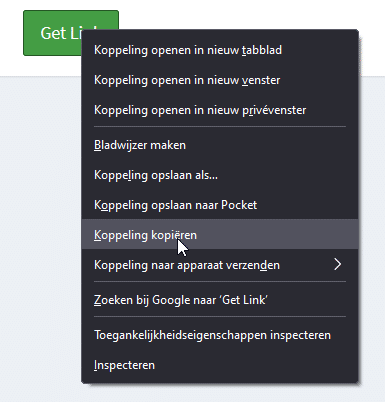385x402 pixels.
Task: Dismiss menu by clicking the gray page background
Action: point(40,233)
